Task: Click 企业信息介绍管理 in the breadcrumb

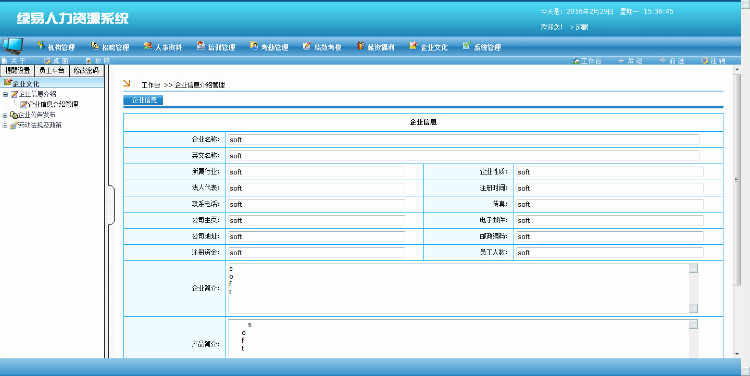Action: pos(199,85)
